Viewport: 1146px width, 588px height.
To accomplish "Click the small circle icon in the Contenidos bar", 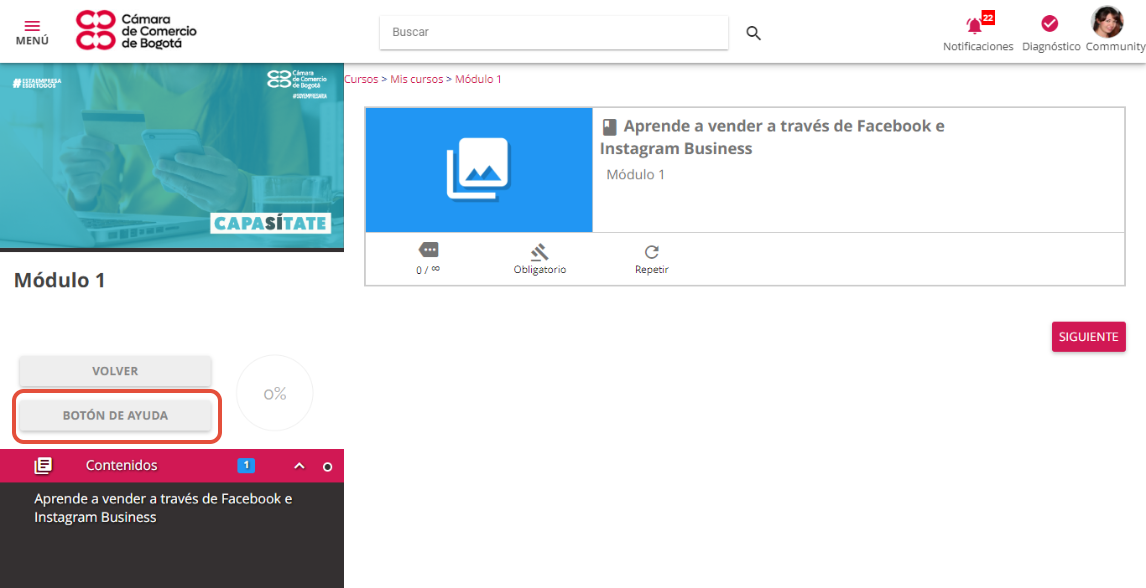I will click(327, 467).
